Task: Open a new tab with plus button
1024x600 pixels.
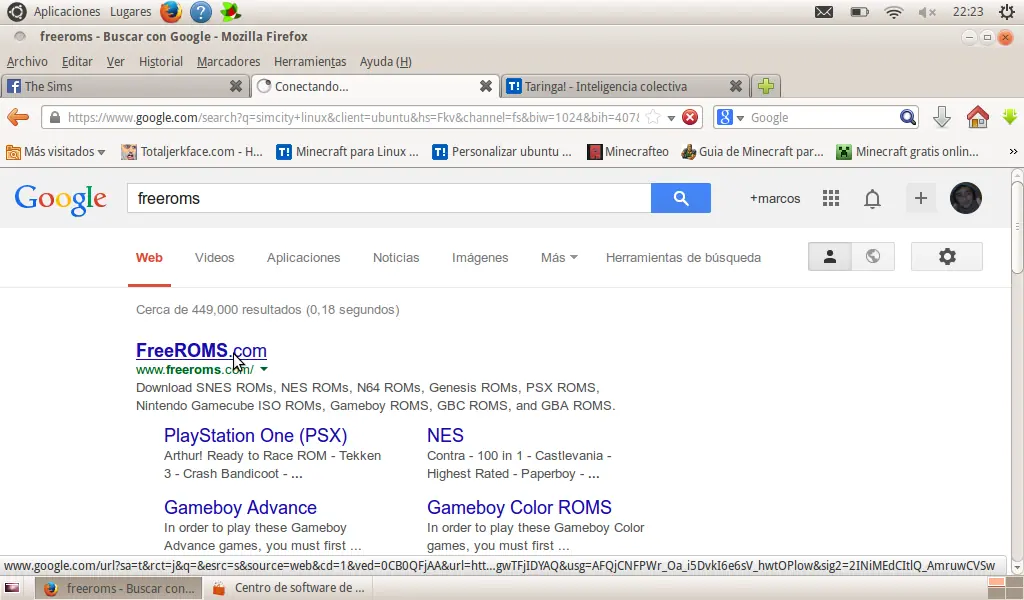Action: click(766, 86)
